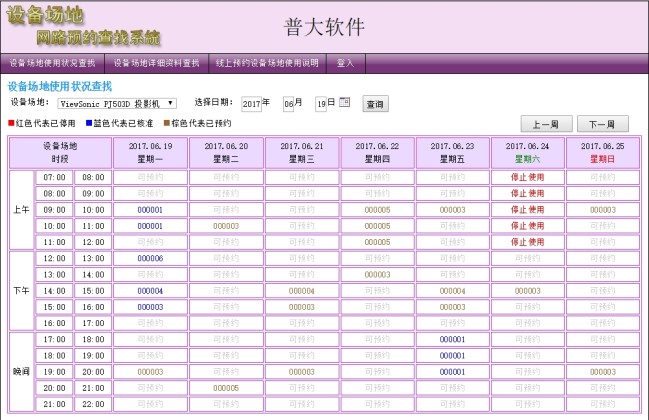
Task: Click the 设备场地使用状况查找 page heading
Action: coord(60,86)
